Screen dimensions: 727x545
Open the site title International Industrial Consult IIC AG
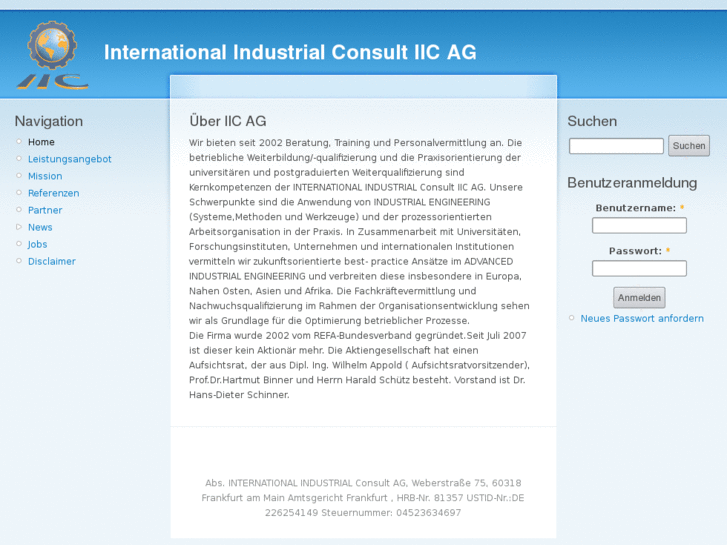(290, 52)
